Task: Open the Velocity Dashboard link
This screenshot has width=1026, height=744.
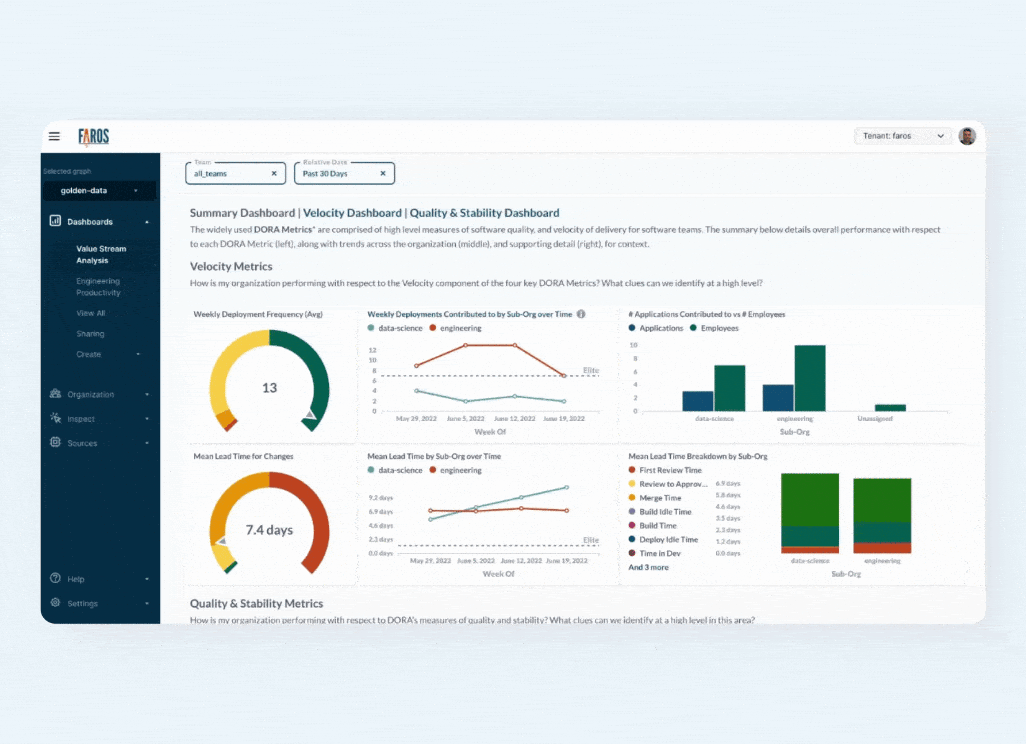Action: pos(353,213)
